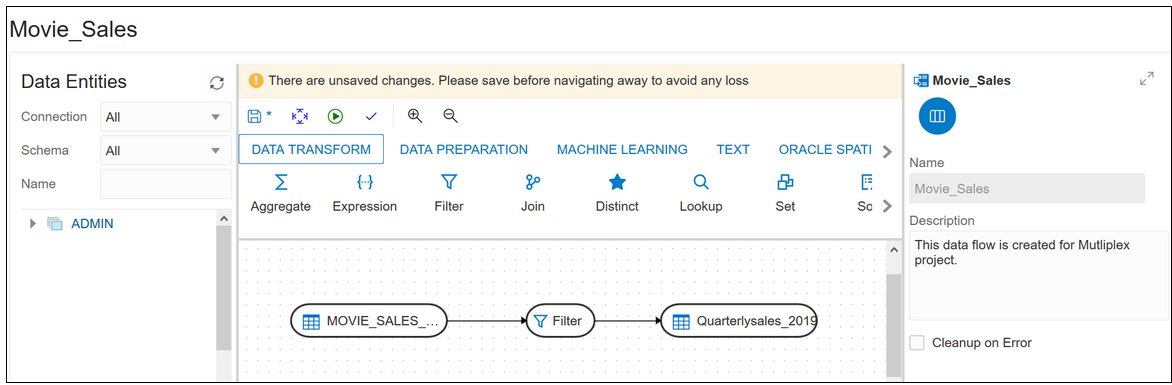The height and width of the screenshot is (385, 1172).
Task: Select the Aggregate transform tool
Action: coord(280,194)
